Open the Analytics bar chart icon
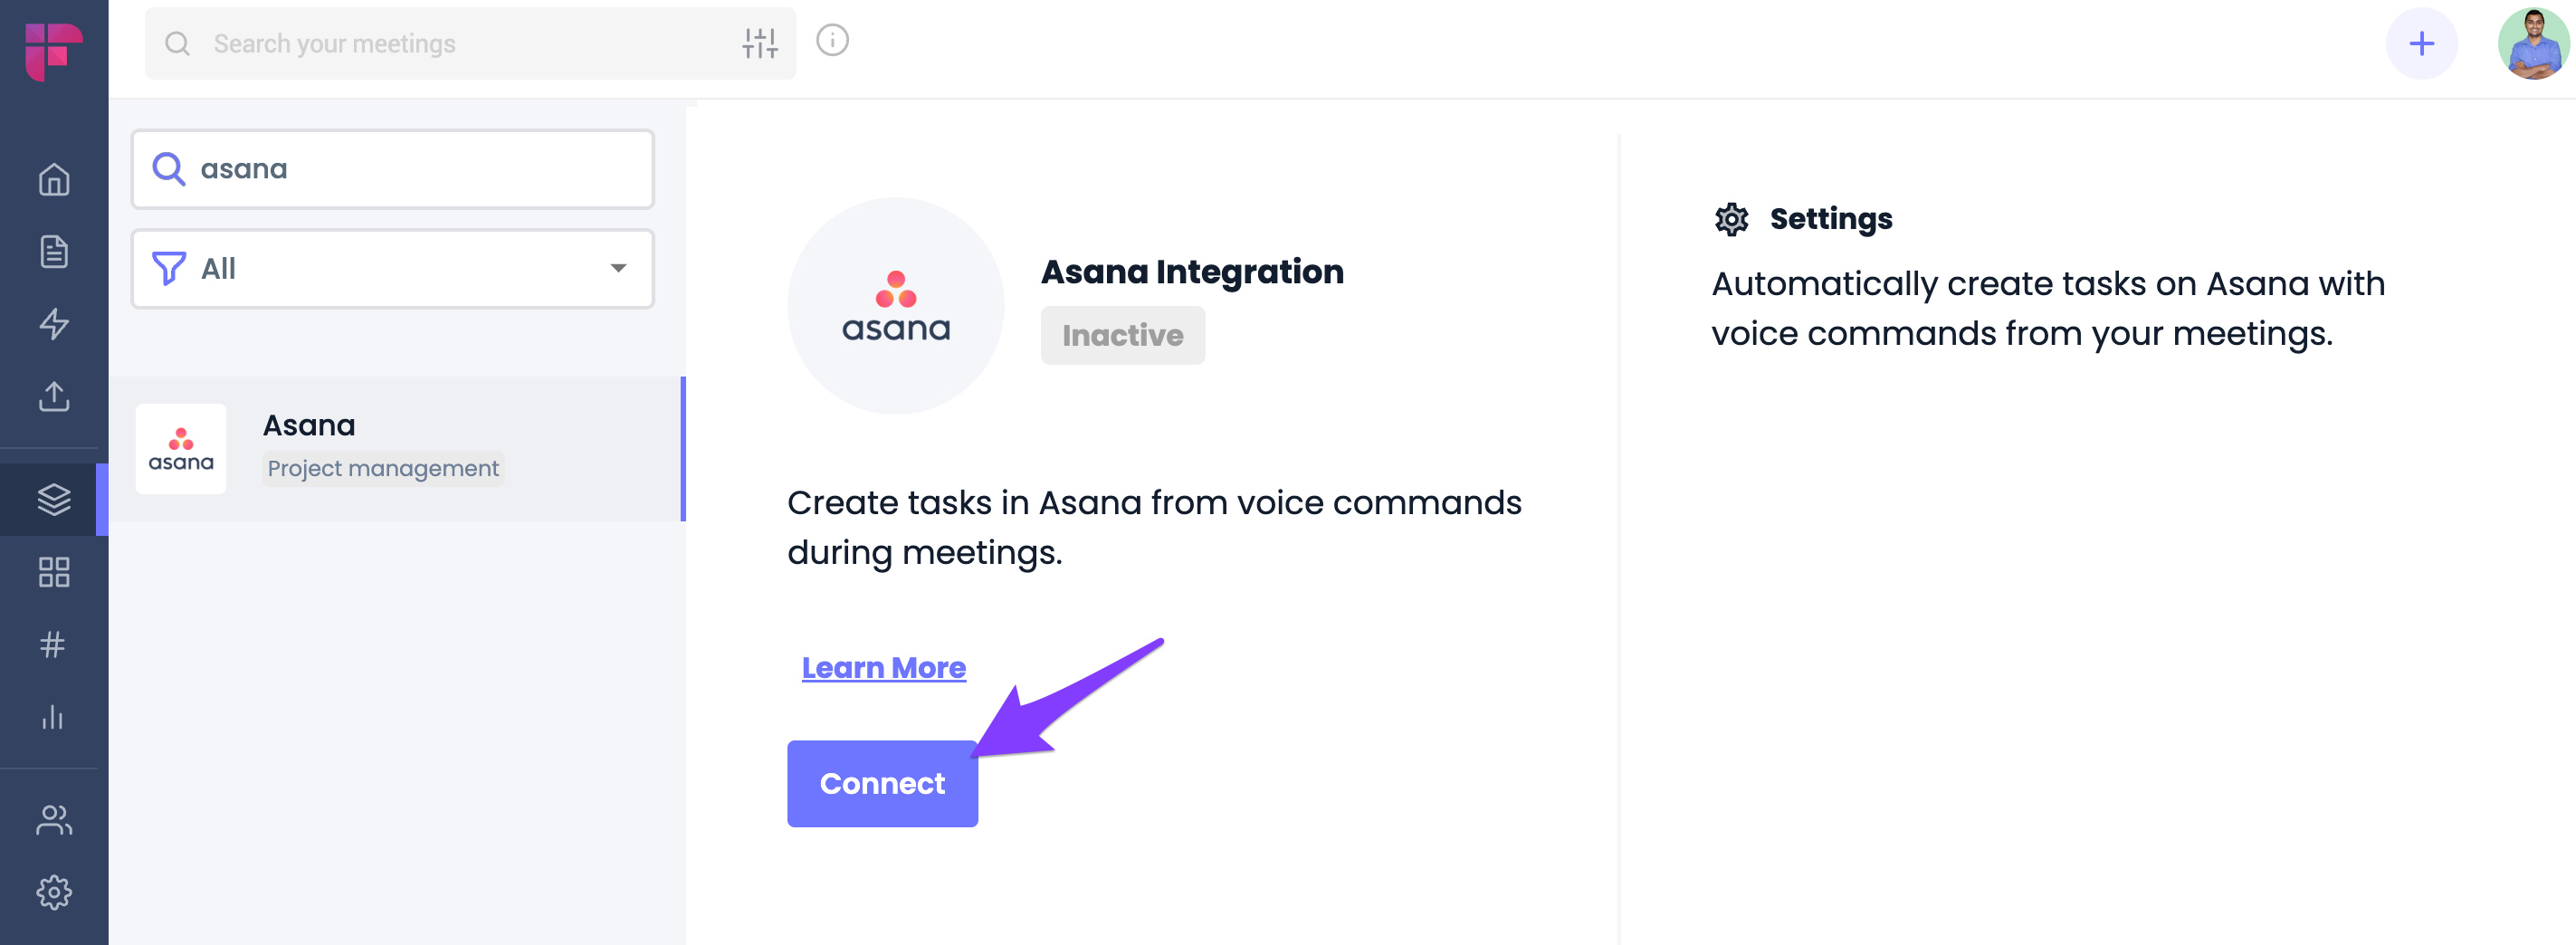 click(x=54, y=717)
